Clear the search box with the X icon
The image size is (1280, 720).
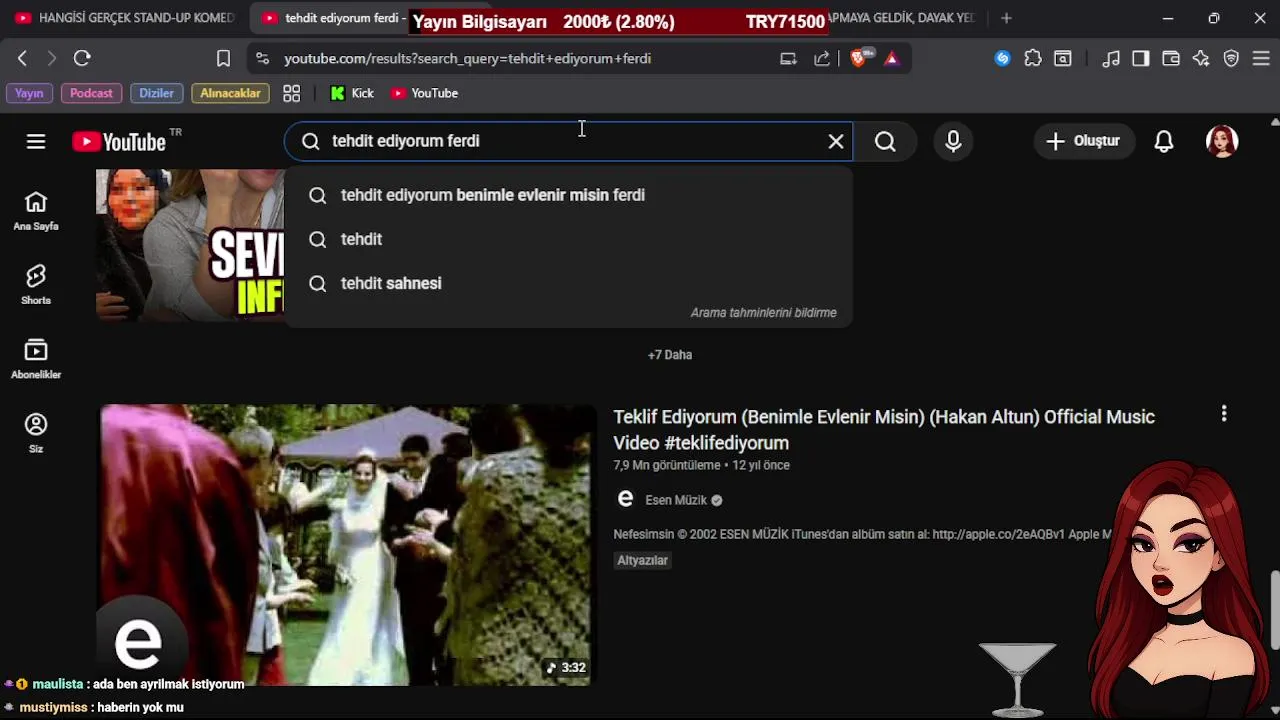click(x=836, y=141)
